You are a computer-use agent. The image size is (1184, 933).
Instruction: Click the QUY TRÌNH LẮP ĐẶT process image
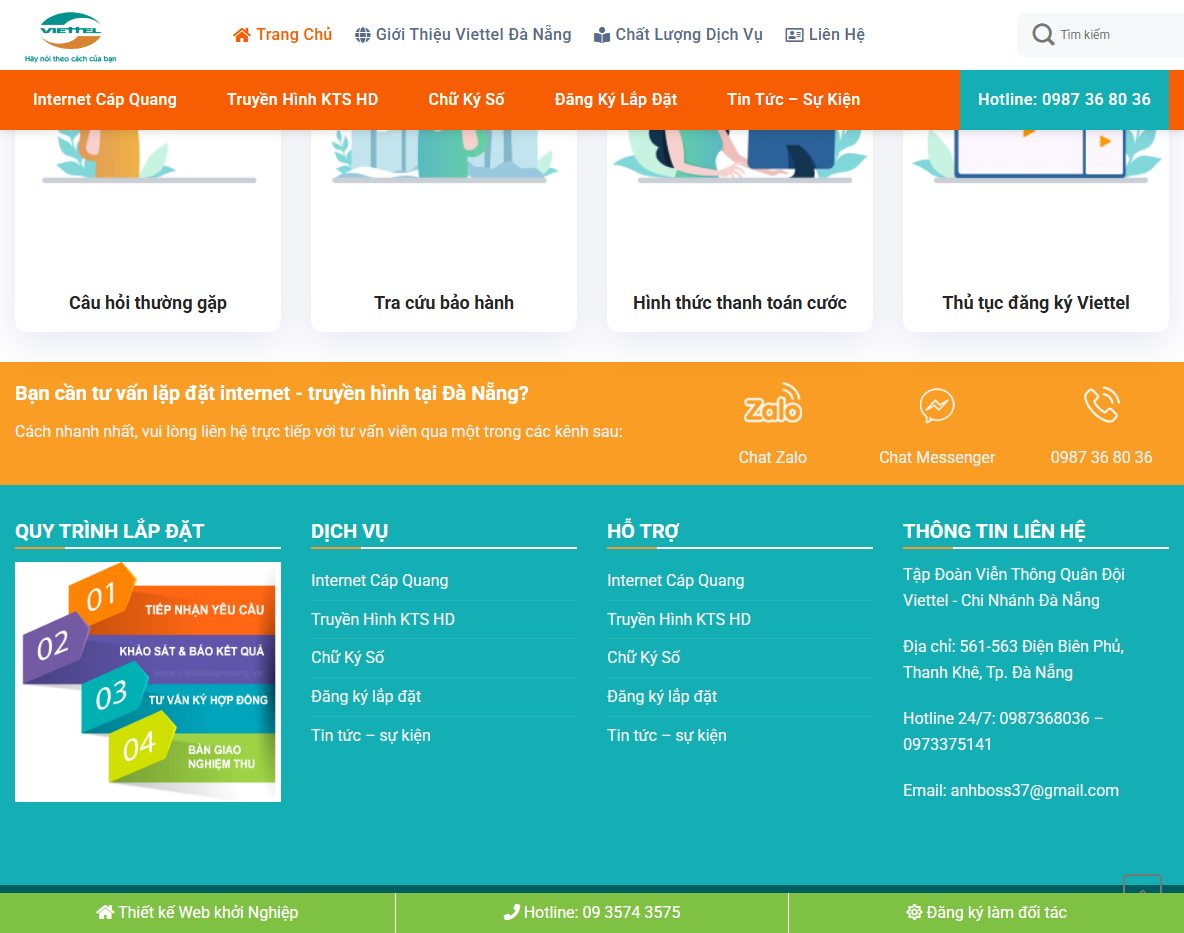147,681
